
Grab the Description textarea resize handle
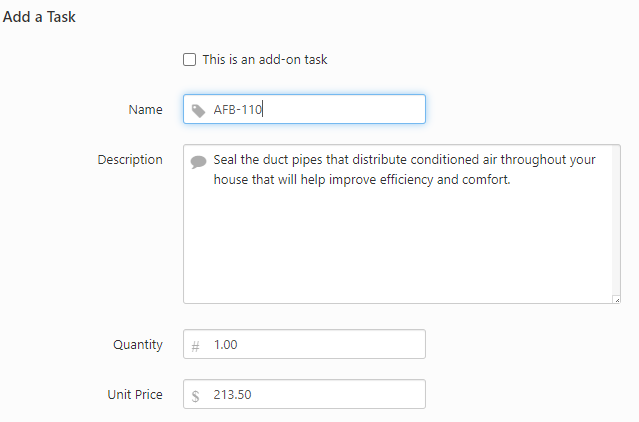click(x=616, y=298)
